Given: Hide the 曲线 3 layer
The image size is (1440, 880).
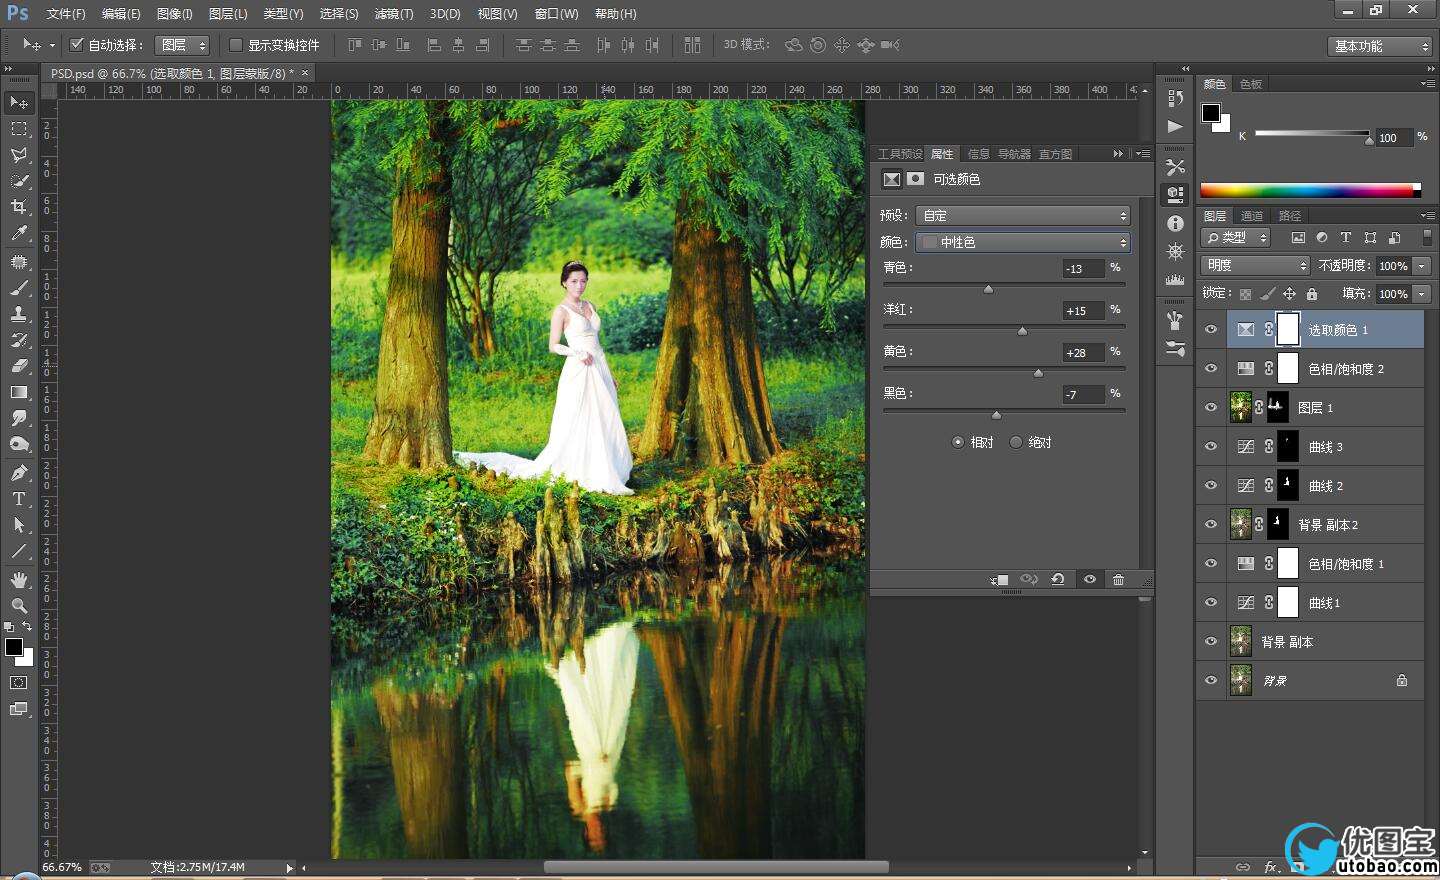Looking at the screenshot, I should pos(1211,447).
